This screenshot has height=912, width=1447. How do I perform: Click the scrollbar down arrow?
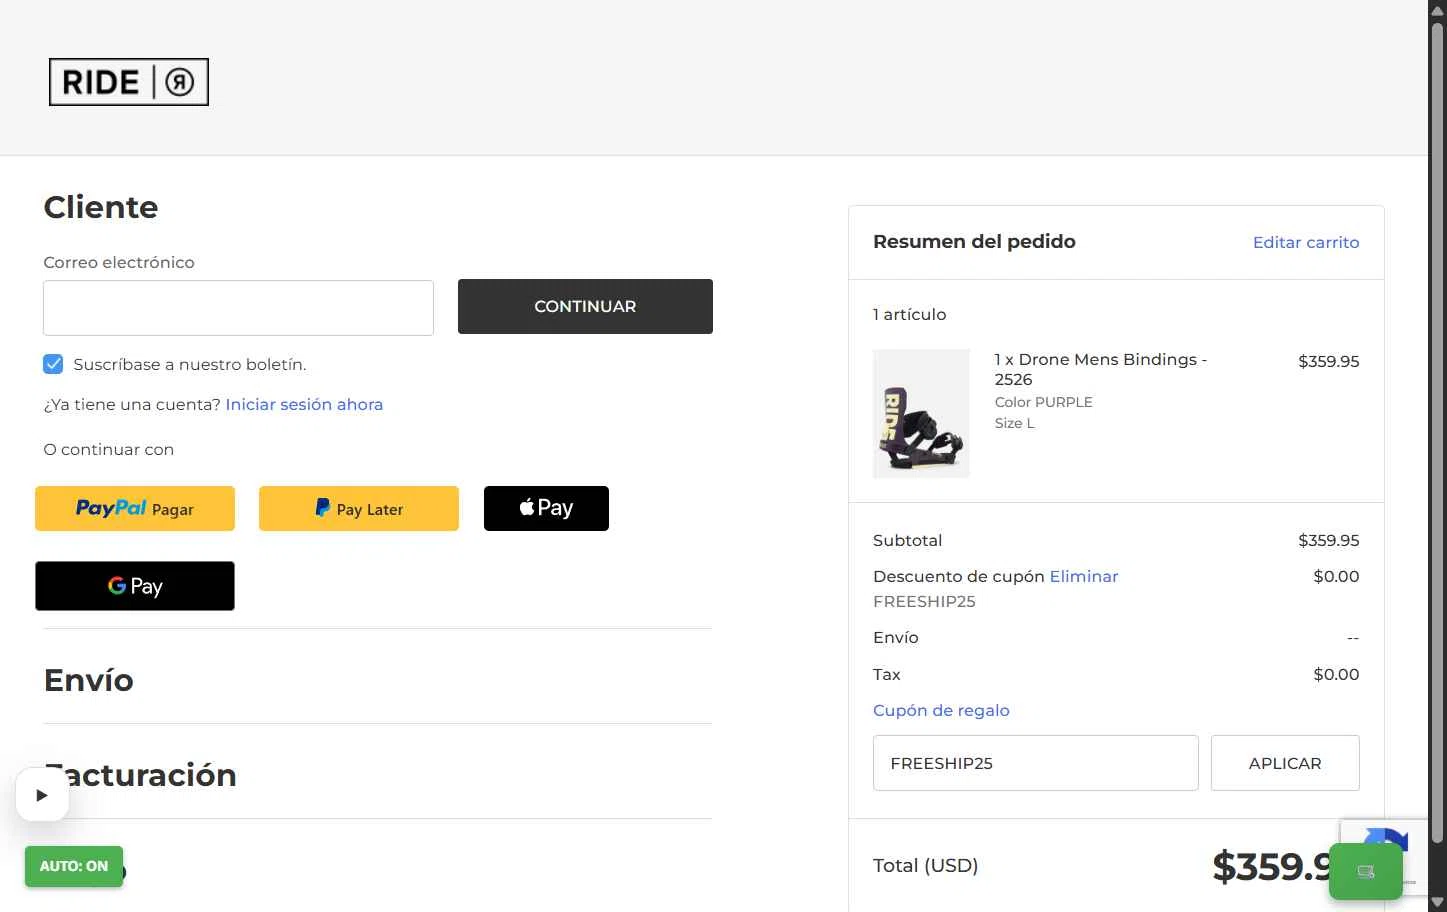point(1437,902)
